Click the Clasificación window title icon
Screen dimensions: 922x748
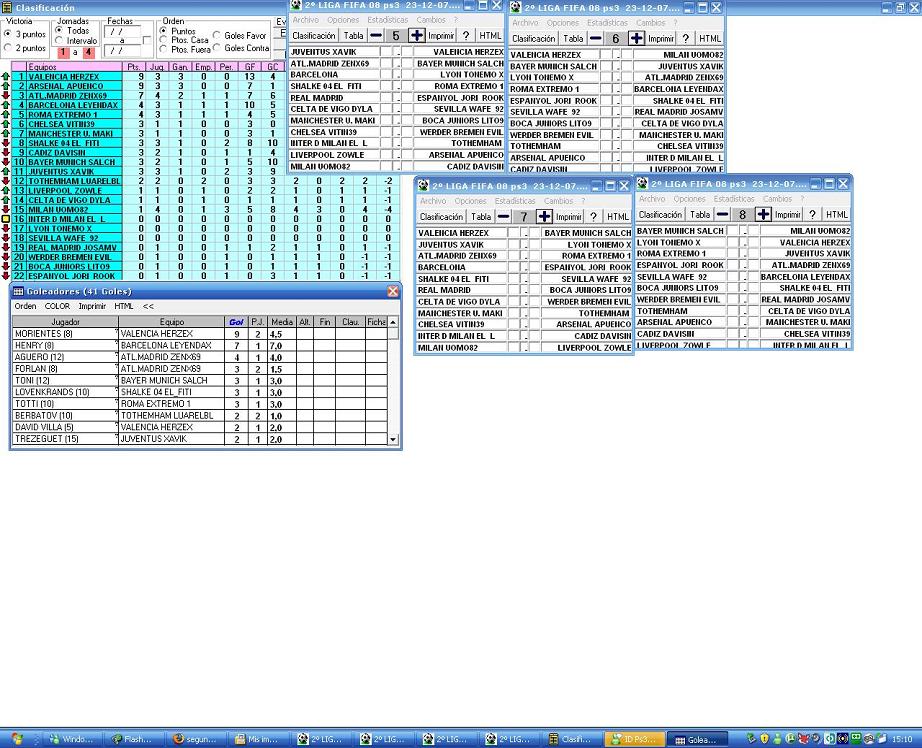(x=7, y=8)
